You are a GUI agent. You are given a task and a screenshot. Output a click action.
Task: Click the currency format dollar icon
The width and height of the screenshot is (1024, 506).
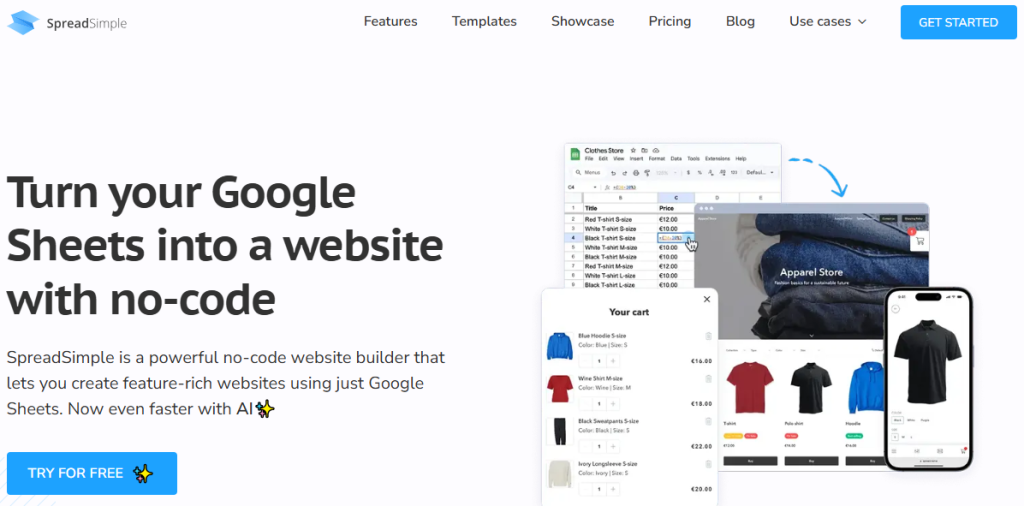688,173
